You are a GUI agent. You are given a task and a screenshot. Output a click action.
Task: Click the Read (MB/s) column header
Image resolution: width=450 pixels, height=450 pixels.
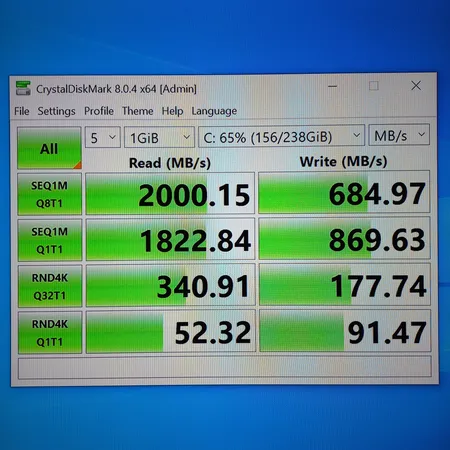pos(170,163)
